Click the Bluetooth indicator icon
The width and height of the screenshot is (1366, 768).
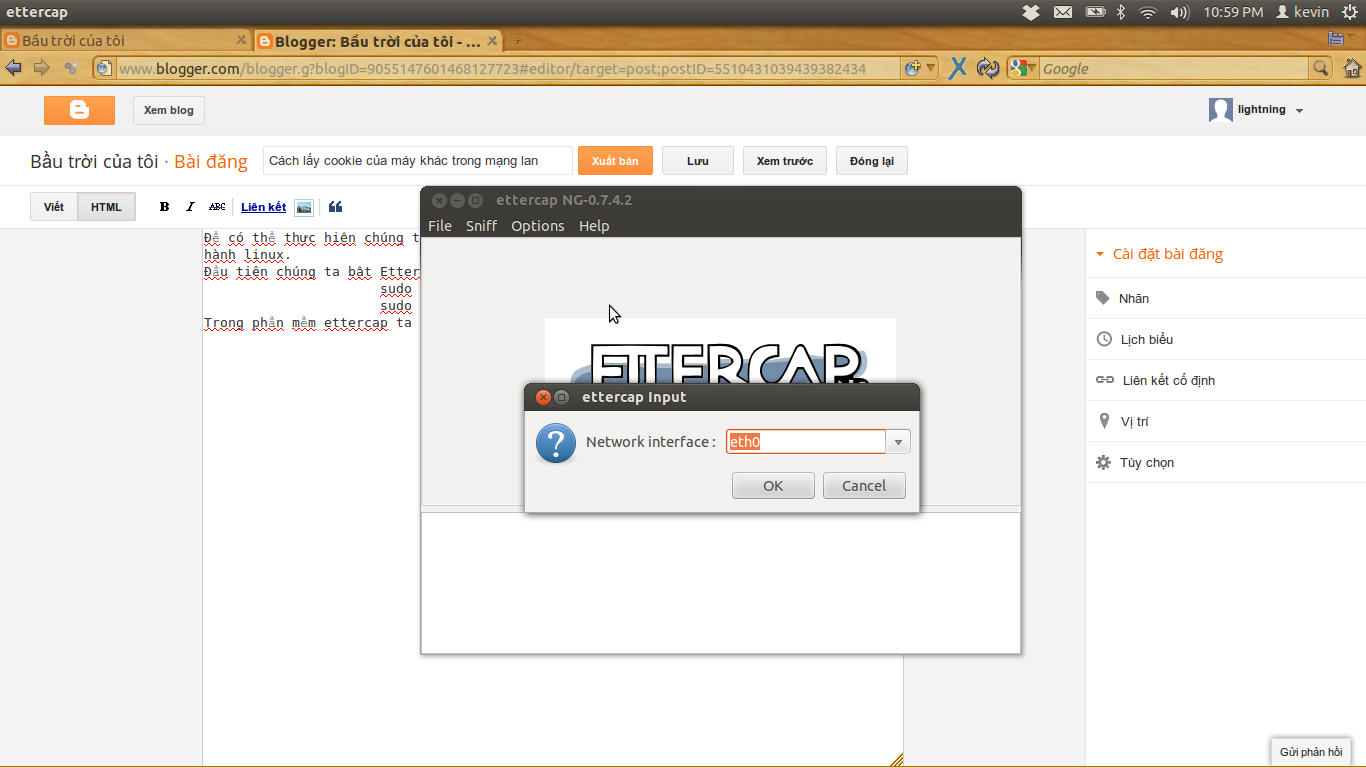tap(1121, 12)
